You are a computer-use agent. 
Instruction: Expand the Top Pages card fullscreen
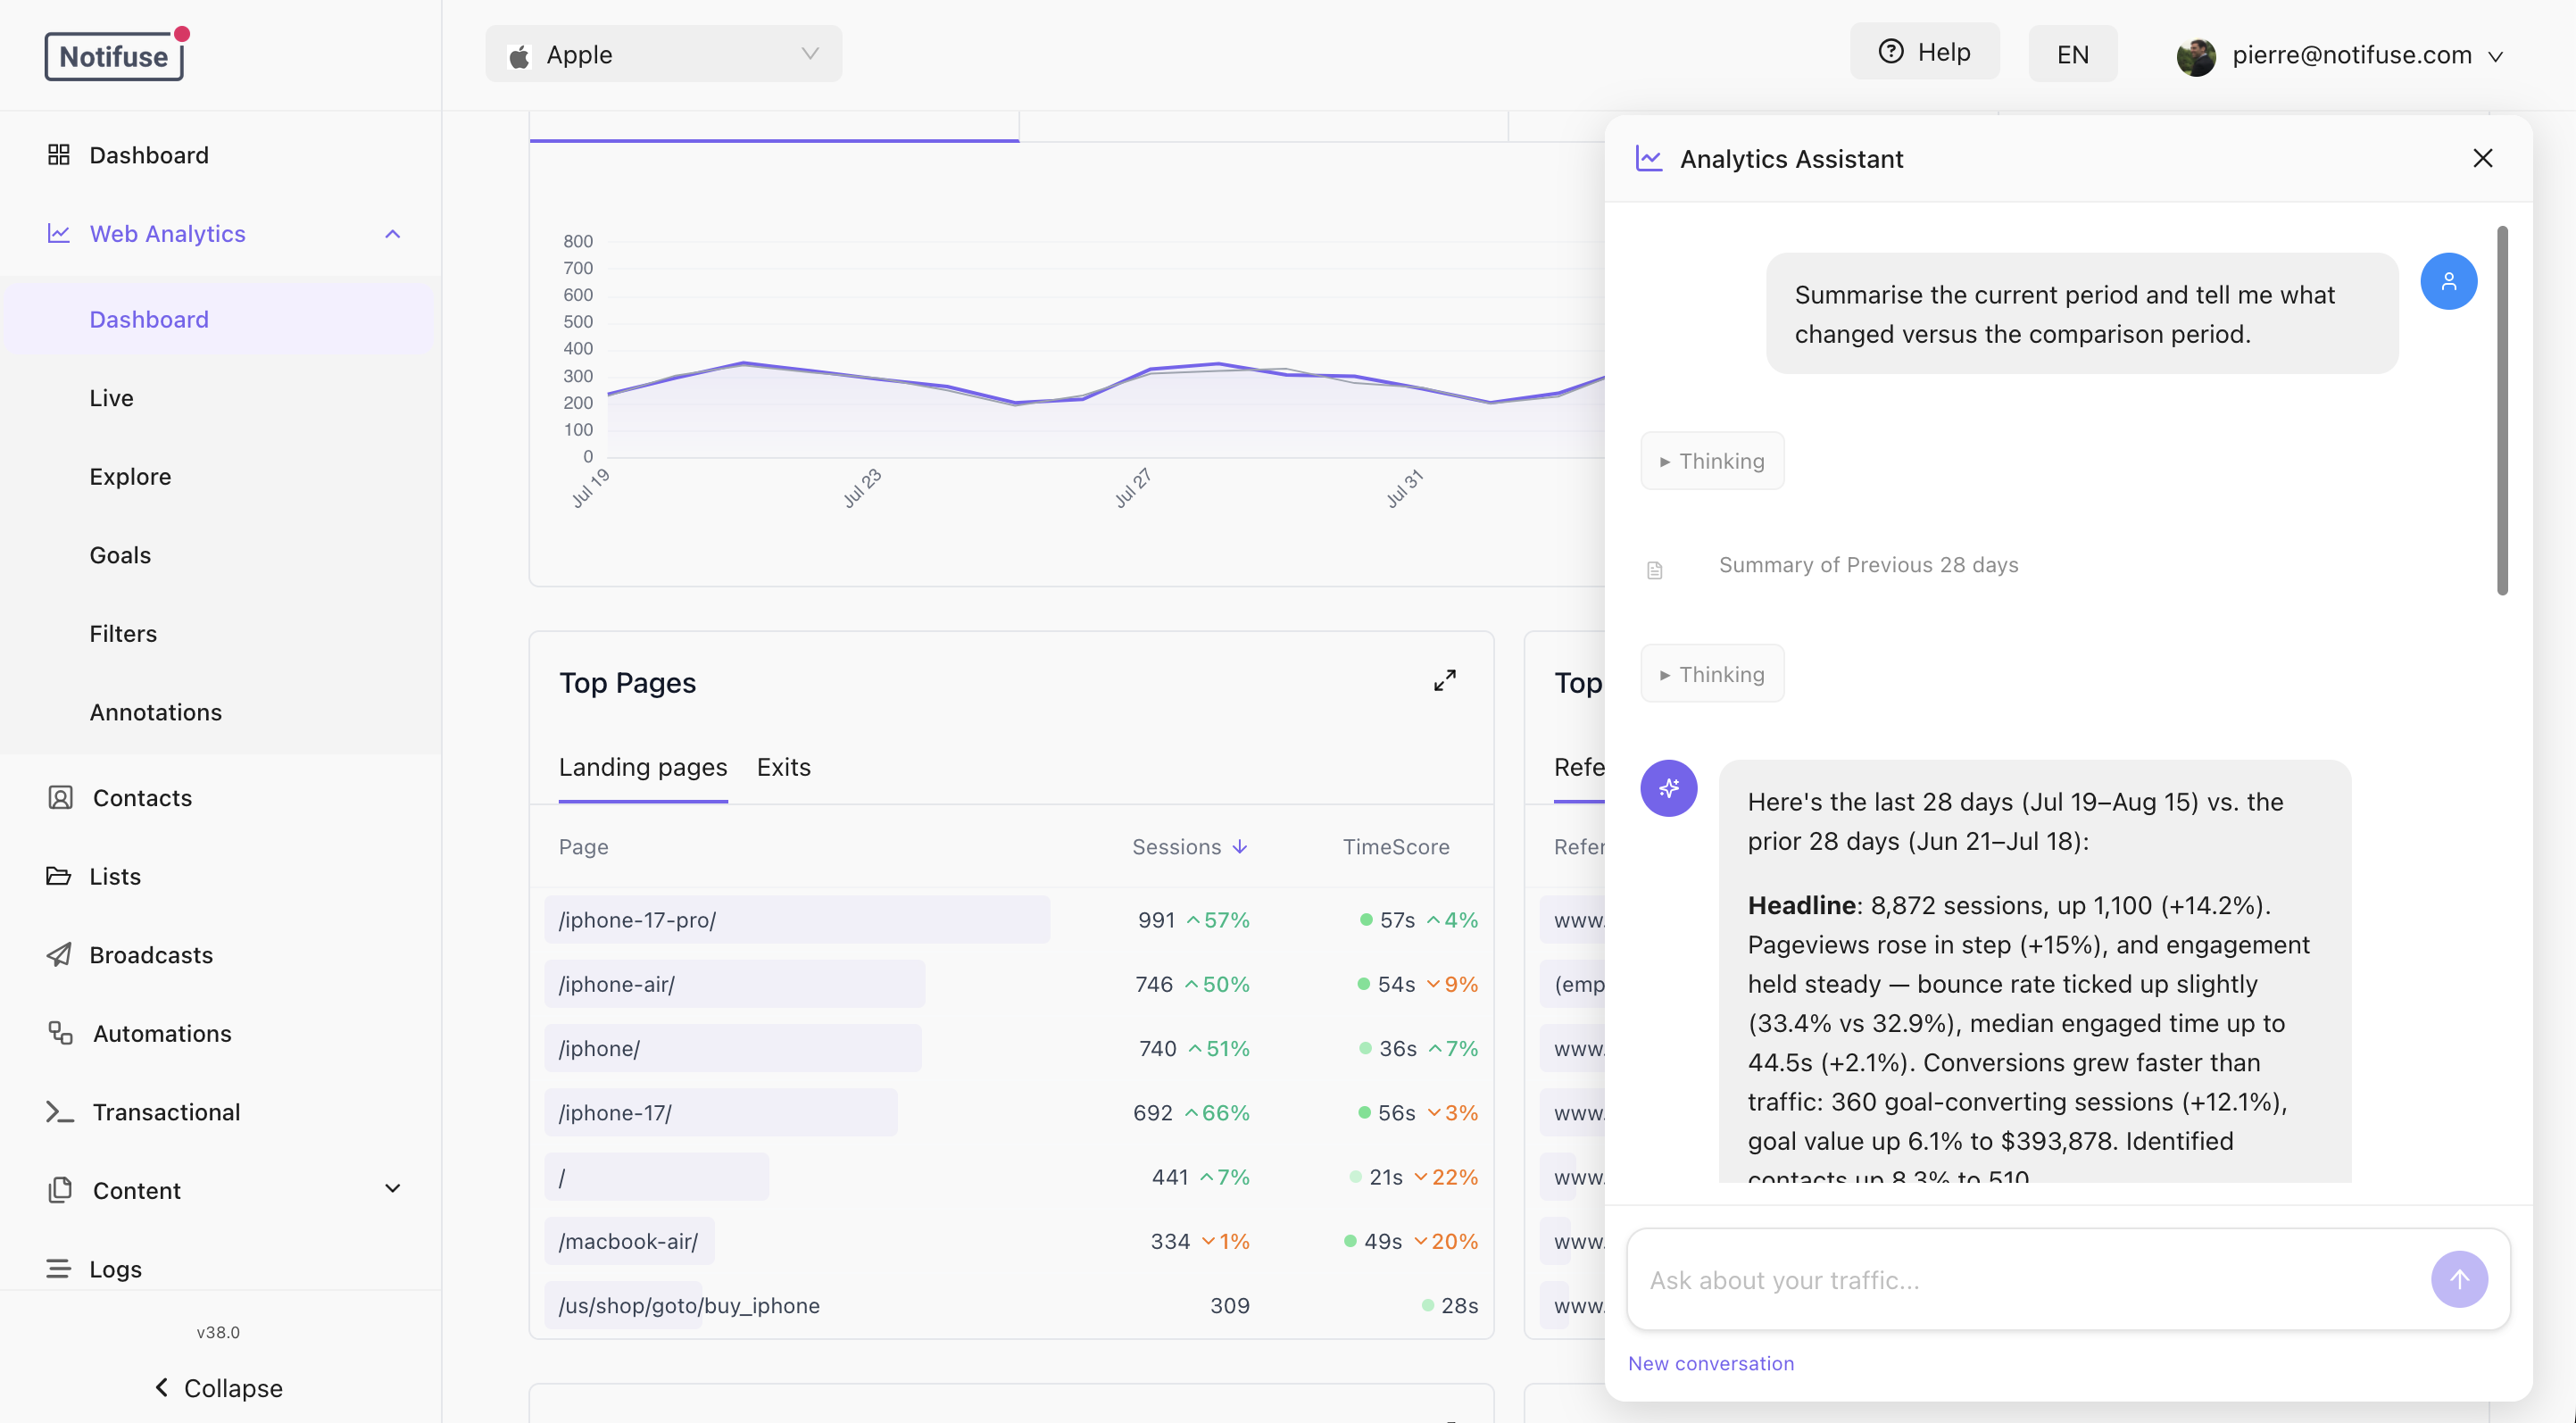pyautogui.click(x=1444, y=681)
